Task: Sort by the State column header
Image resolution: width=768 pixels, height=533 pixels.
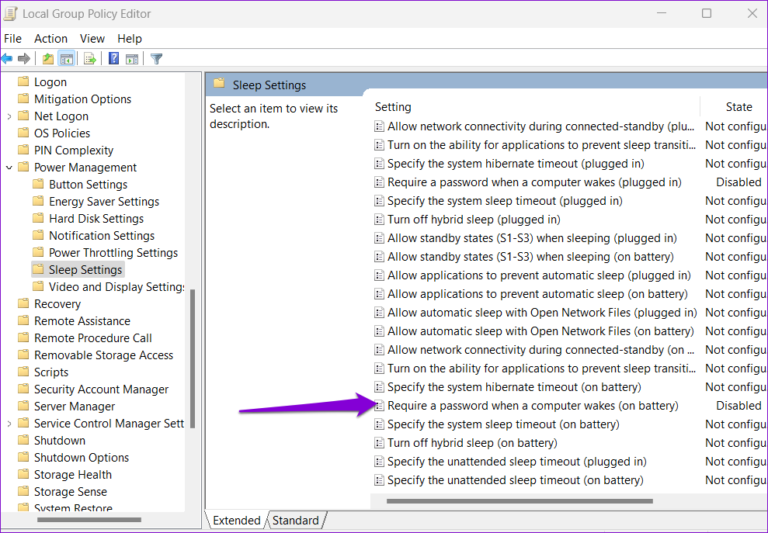Action: pos(739,107)
